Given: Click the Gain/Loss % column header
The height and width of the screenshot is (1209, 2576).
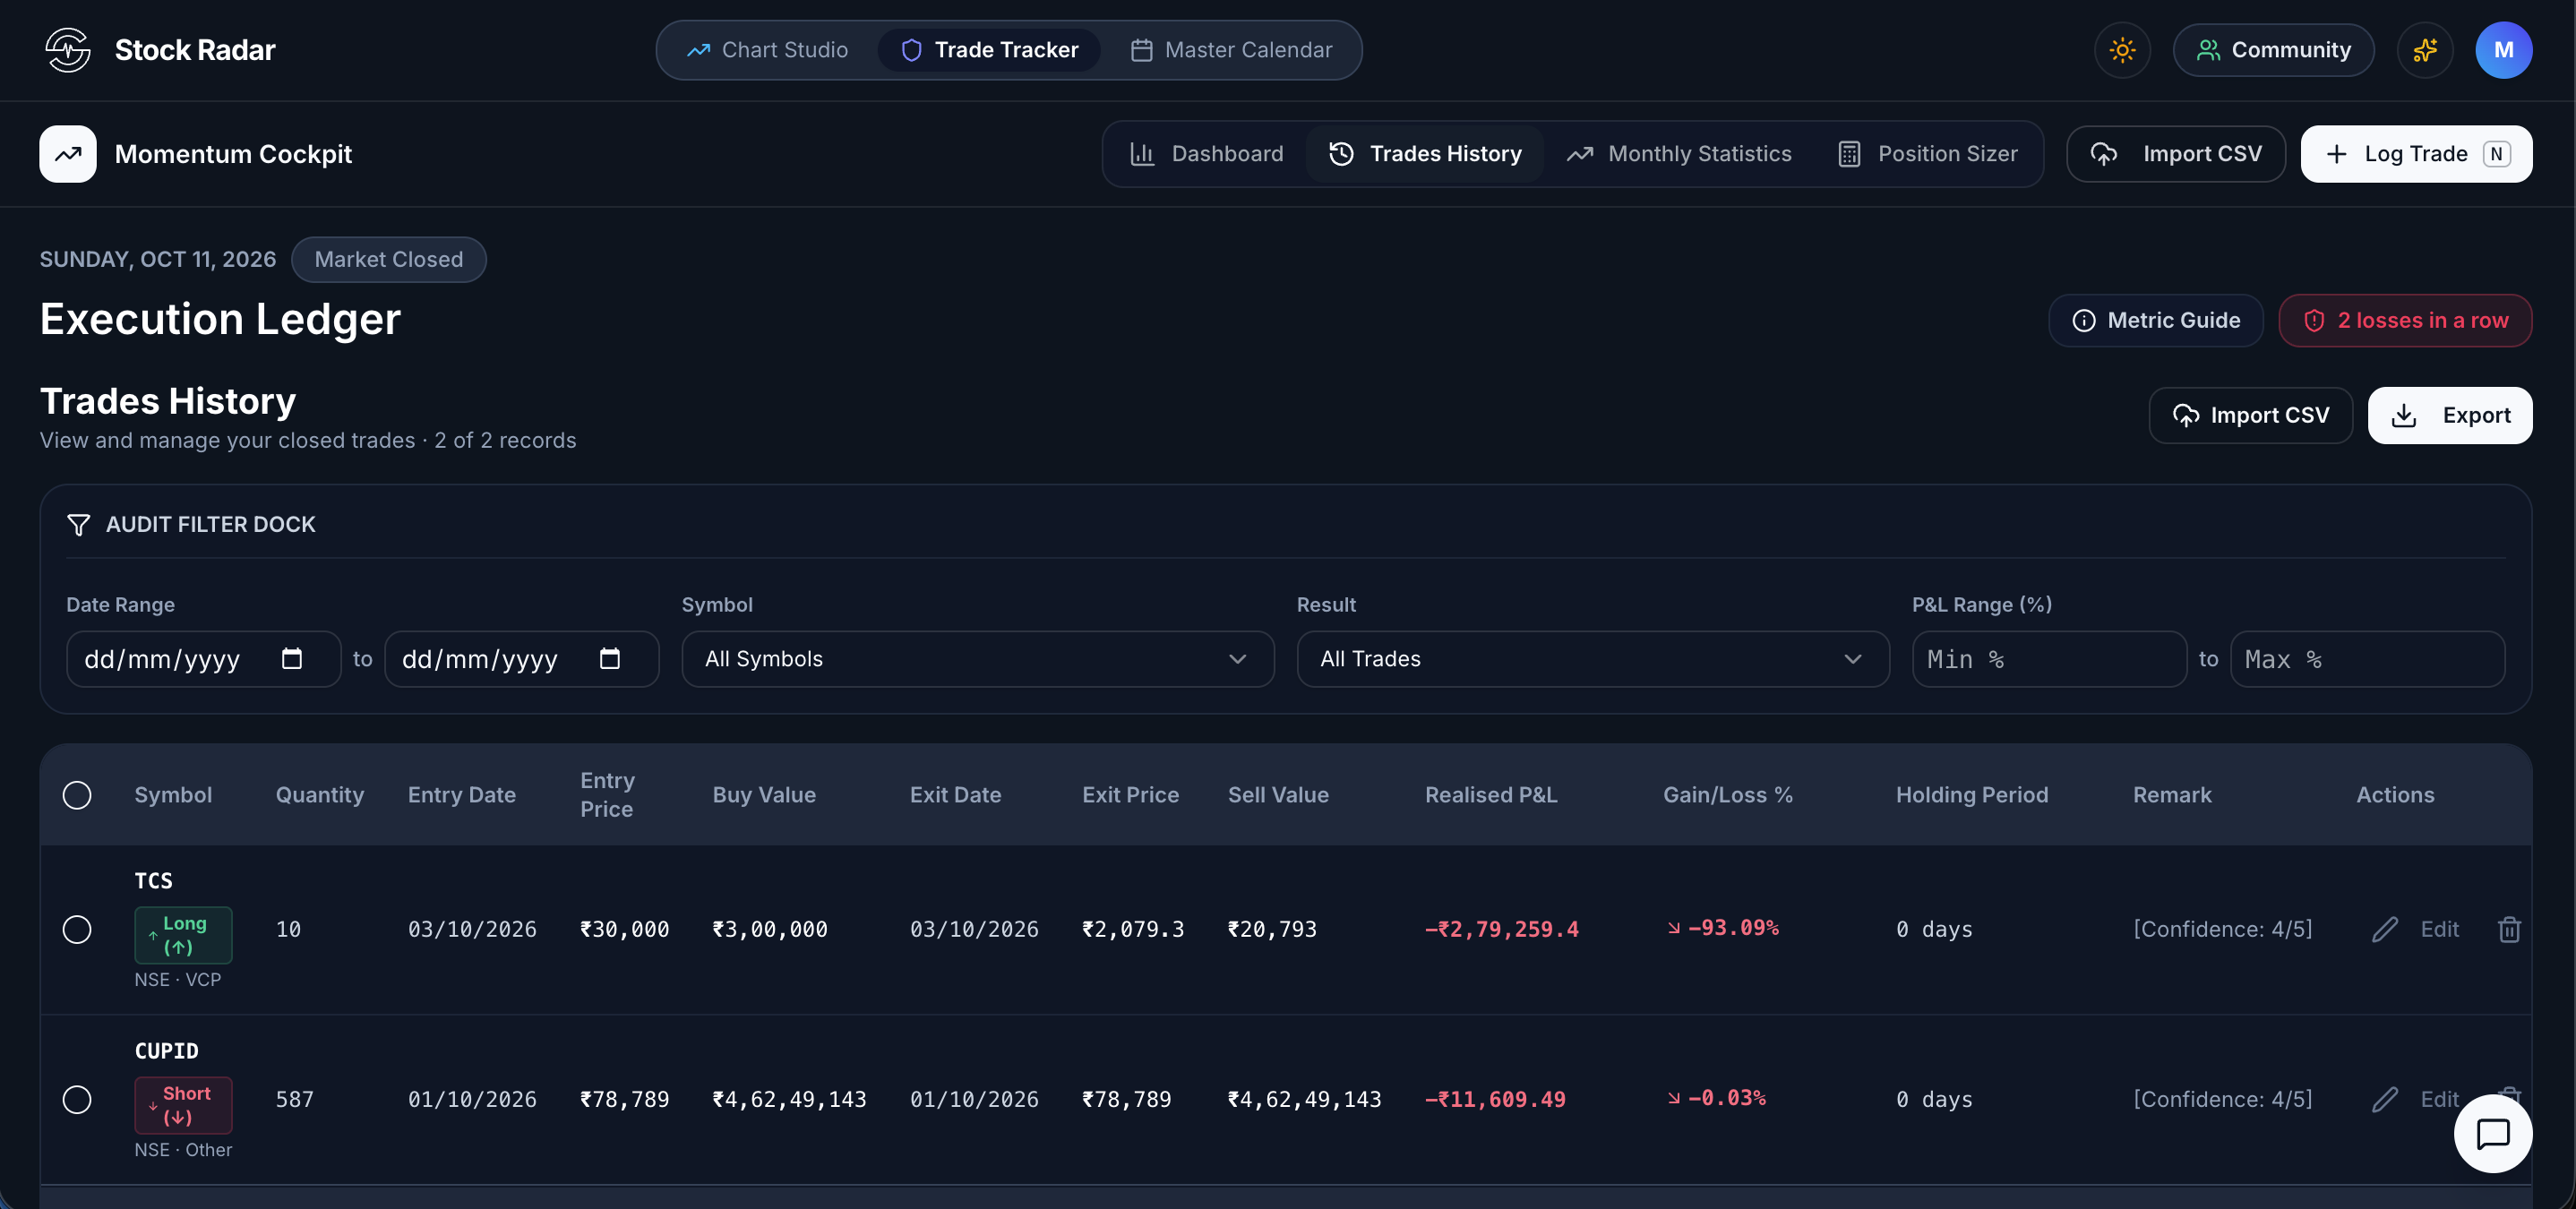Looking at the screenshot, I should pos(1727,795).
